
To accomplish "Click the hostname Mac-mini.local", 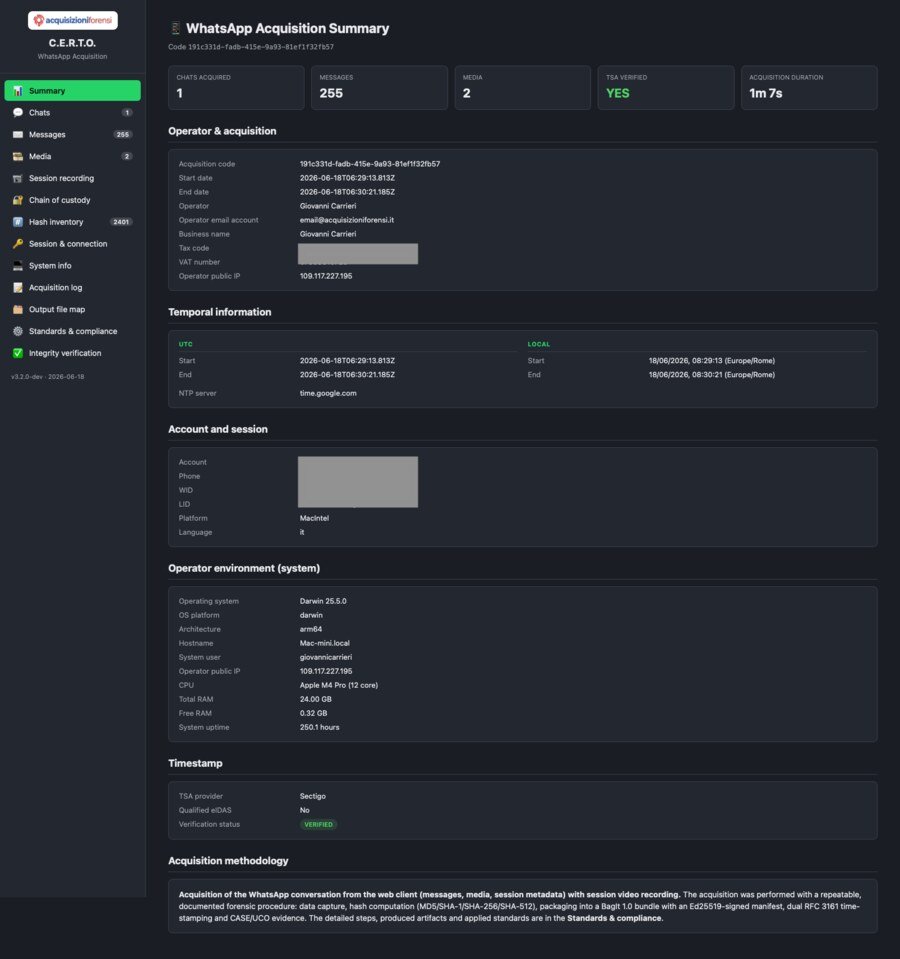I will 325,643.
